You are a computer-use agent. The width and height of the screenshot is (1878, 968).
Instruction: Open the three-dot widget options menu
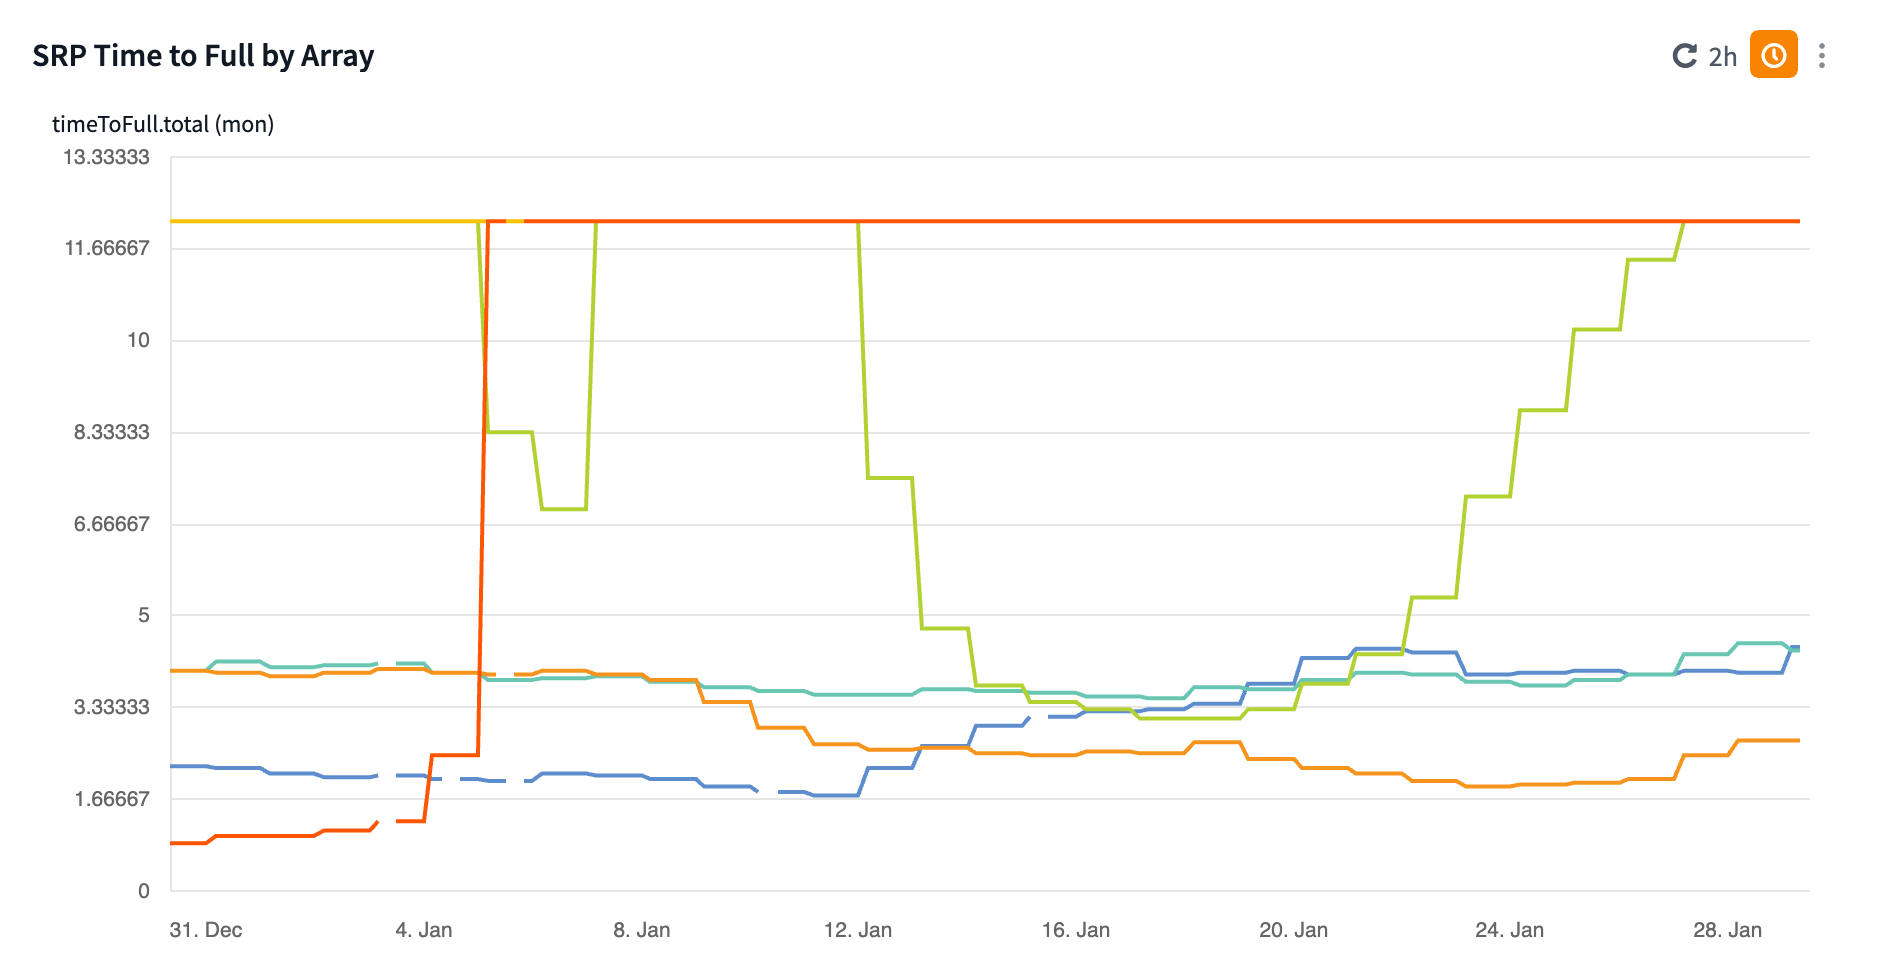[x=1821, y=56]
